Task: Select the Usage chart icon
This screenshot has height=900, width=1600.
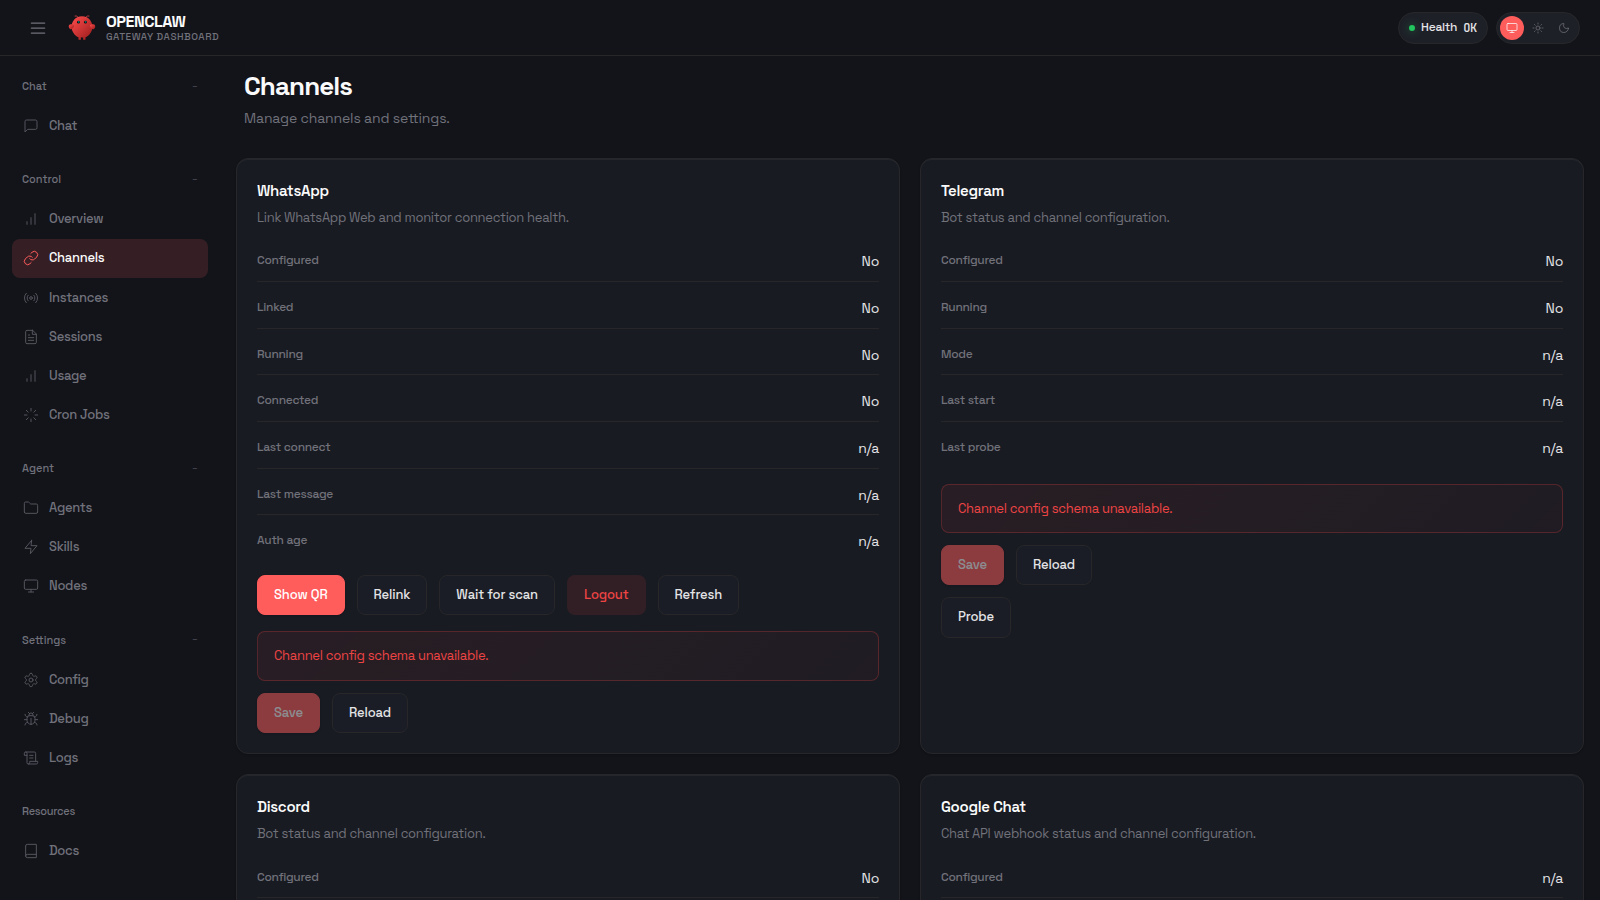Action: [x=31, y=375]
